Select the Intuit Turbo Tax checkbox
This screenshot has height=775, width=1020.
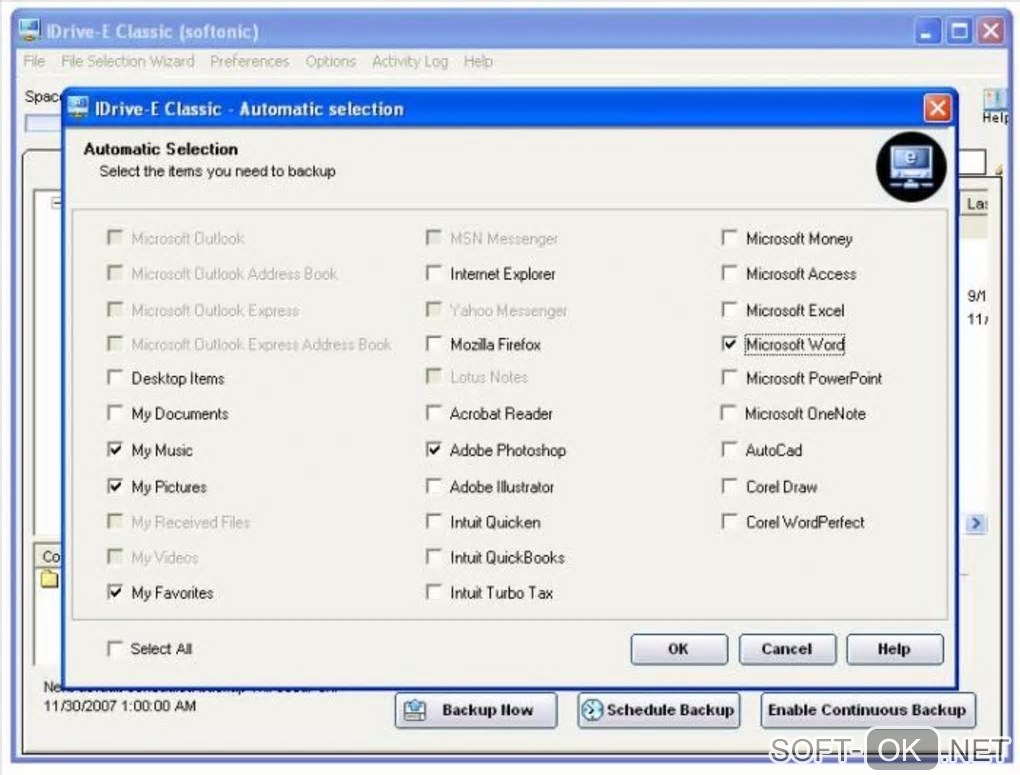click(433, 591)
